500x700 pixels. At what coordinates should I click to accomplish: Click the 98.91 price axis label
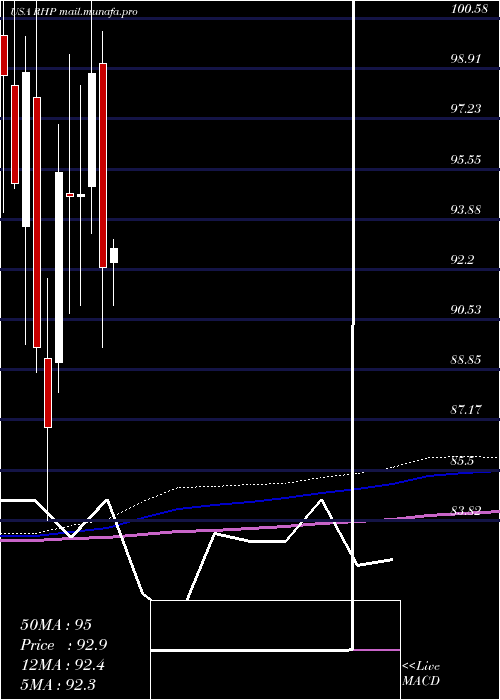(466, 58)
